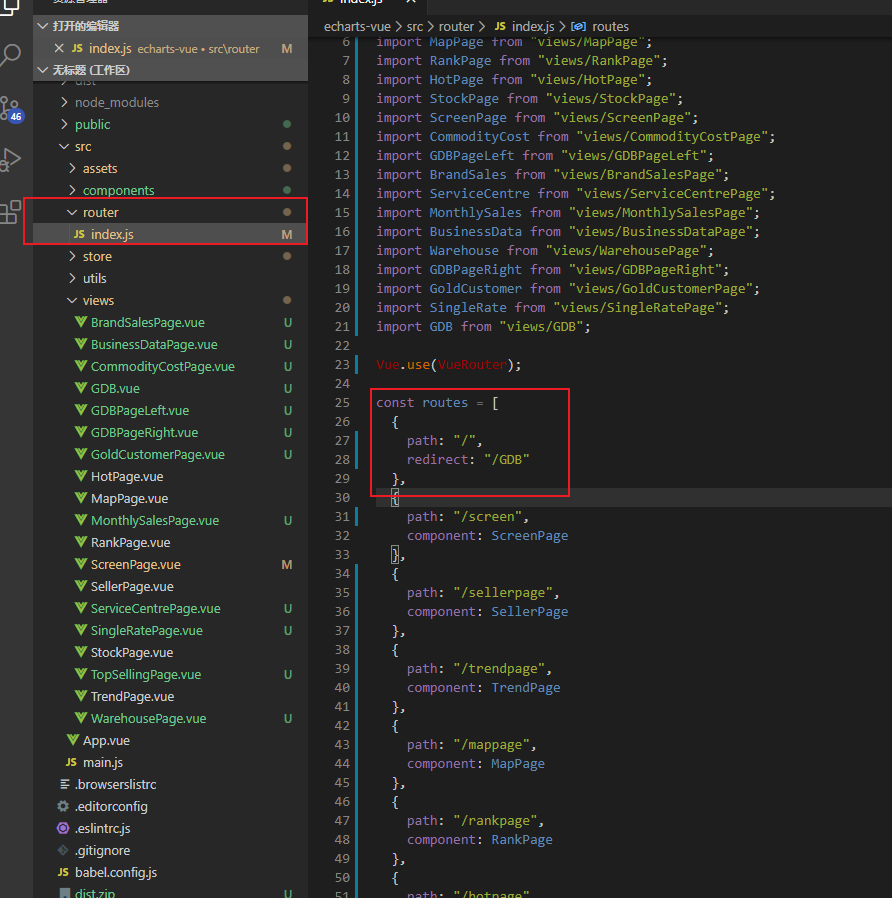The width and height of the screenshot is (892, 898).
Task: Open main.js file
Action: pyautogui.click(x=170, y=762)
